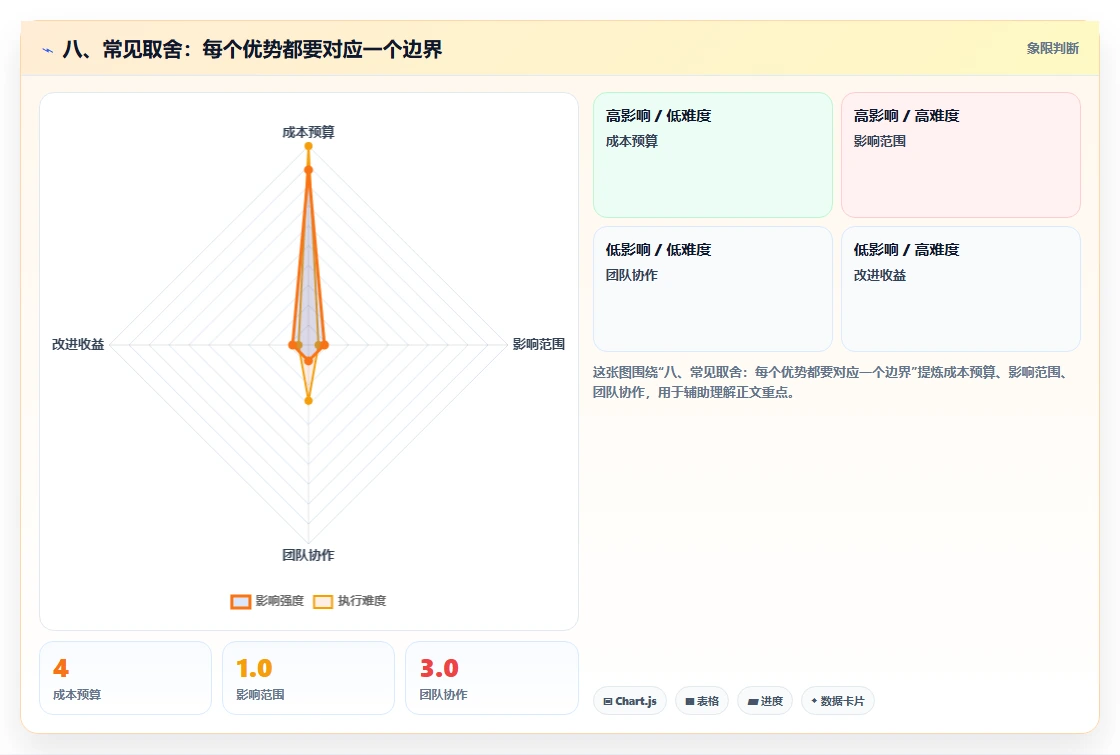Toggle the 执行难度 legend swatch

(x=323, y=601)
